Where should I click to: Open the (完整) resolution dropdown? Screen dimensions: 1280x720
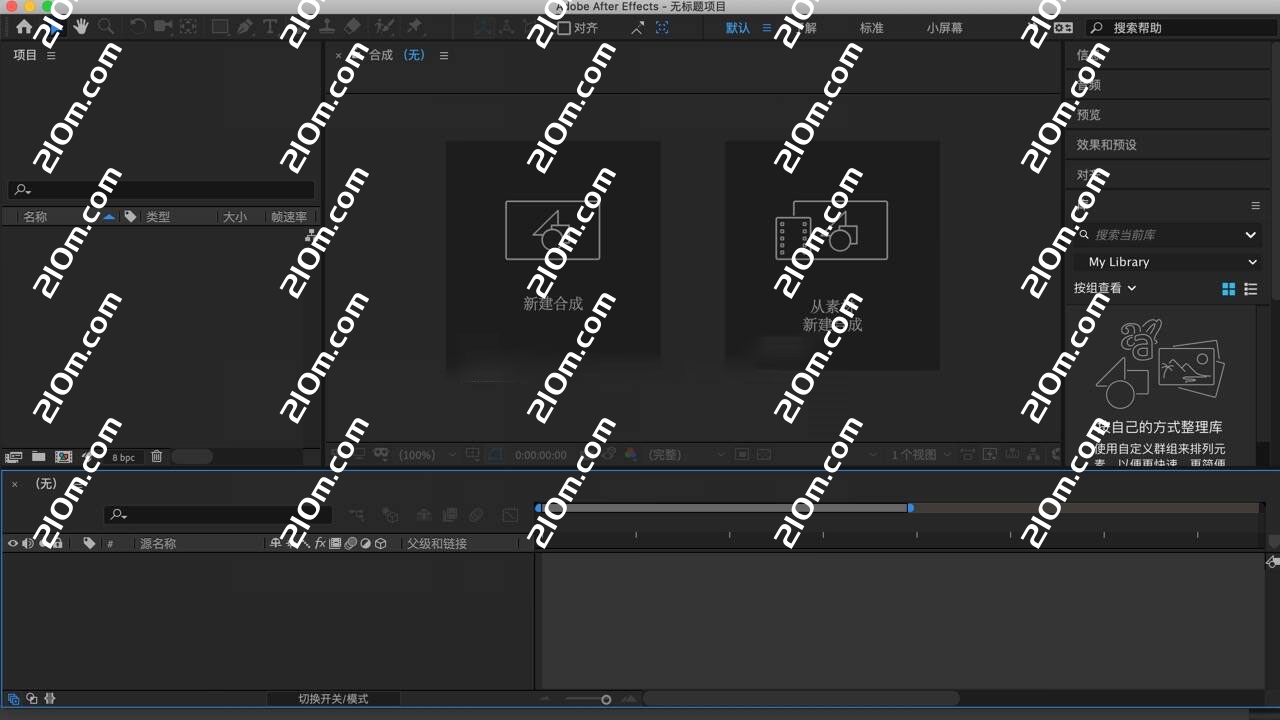685,455
